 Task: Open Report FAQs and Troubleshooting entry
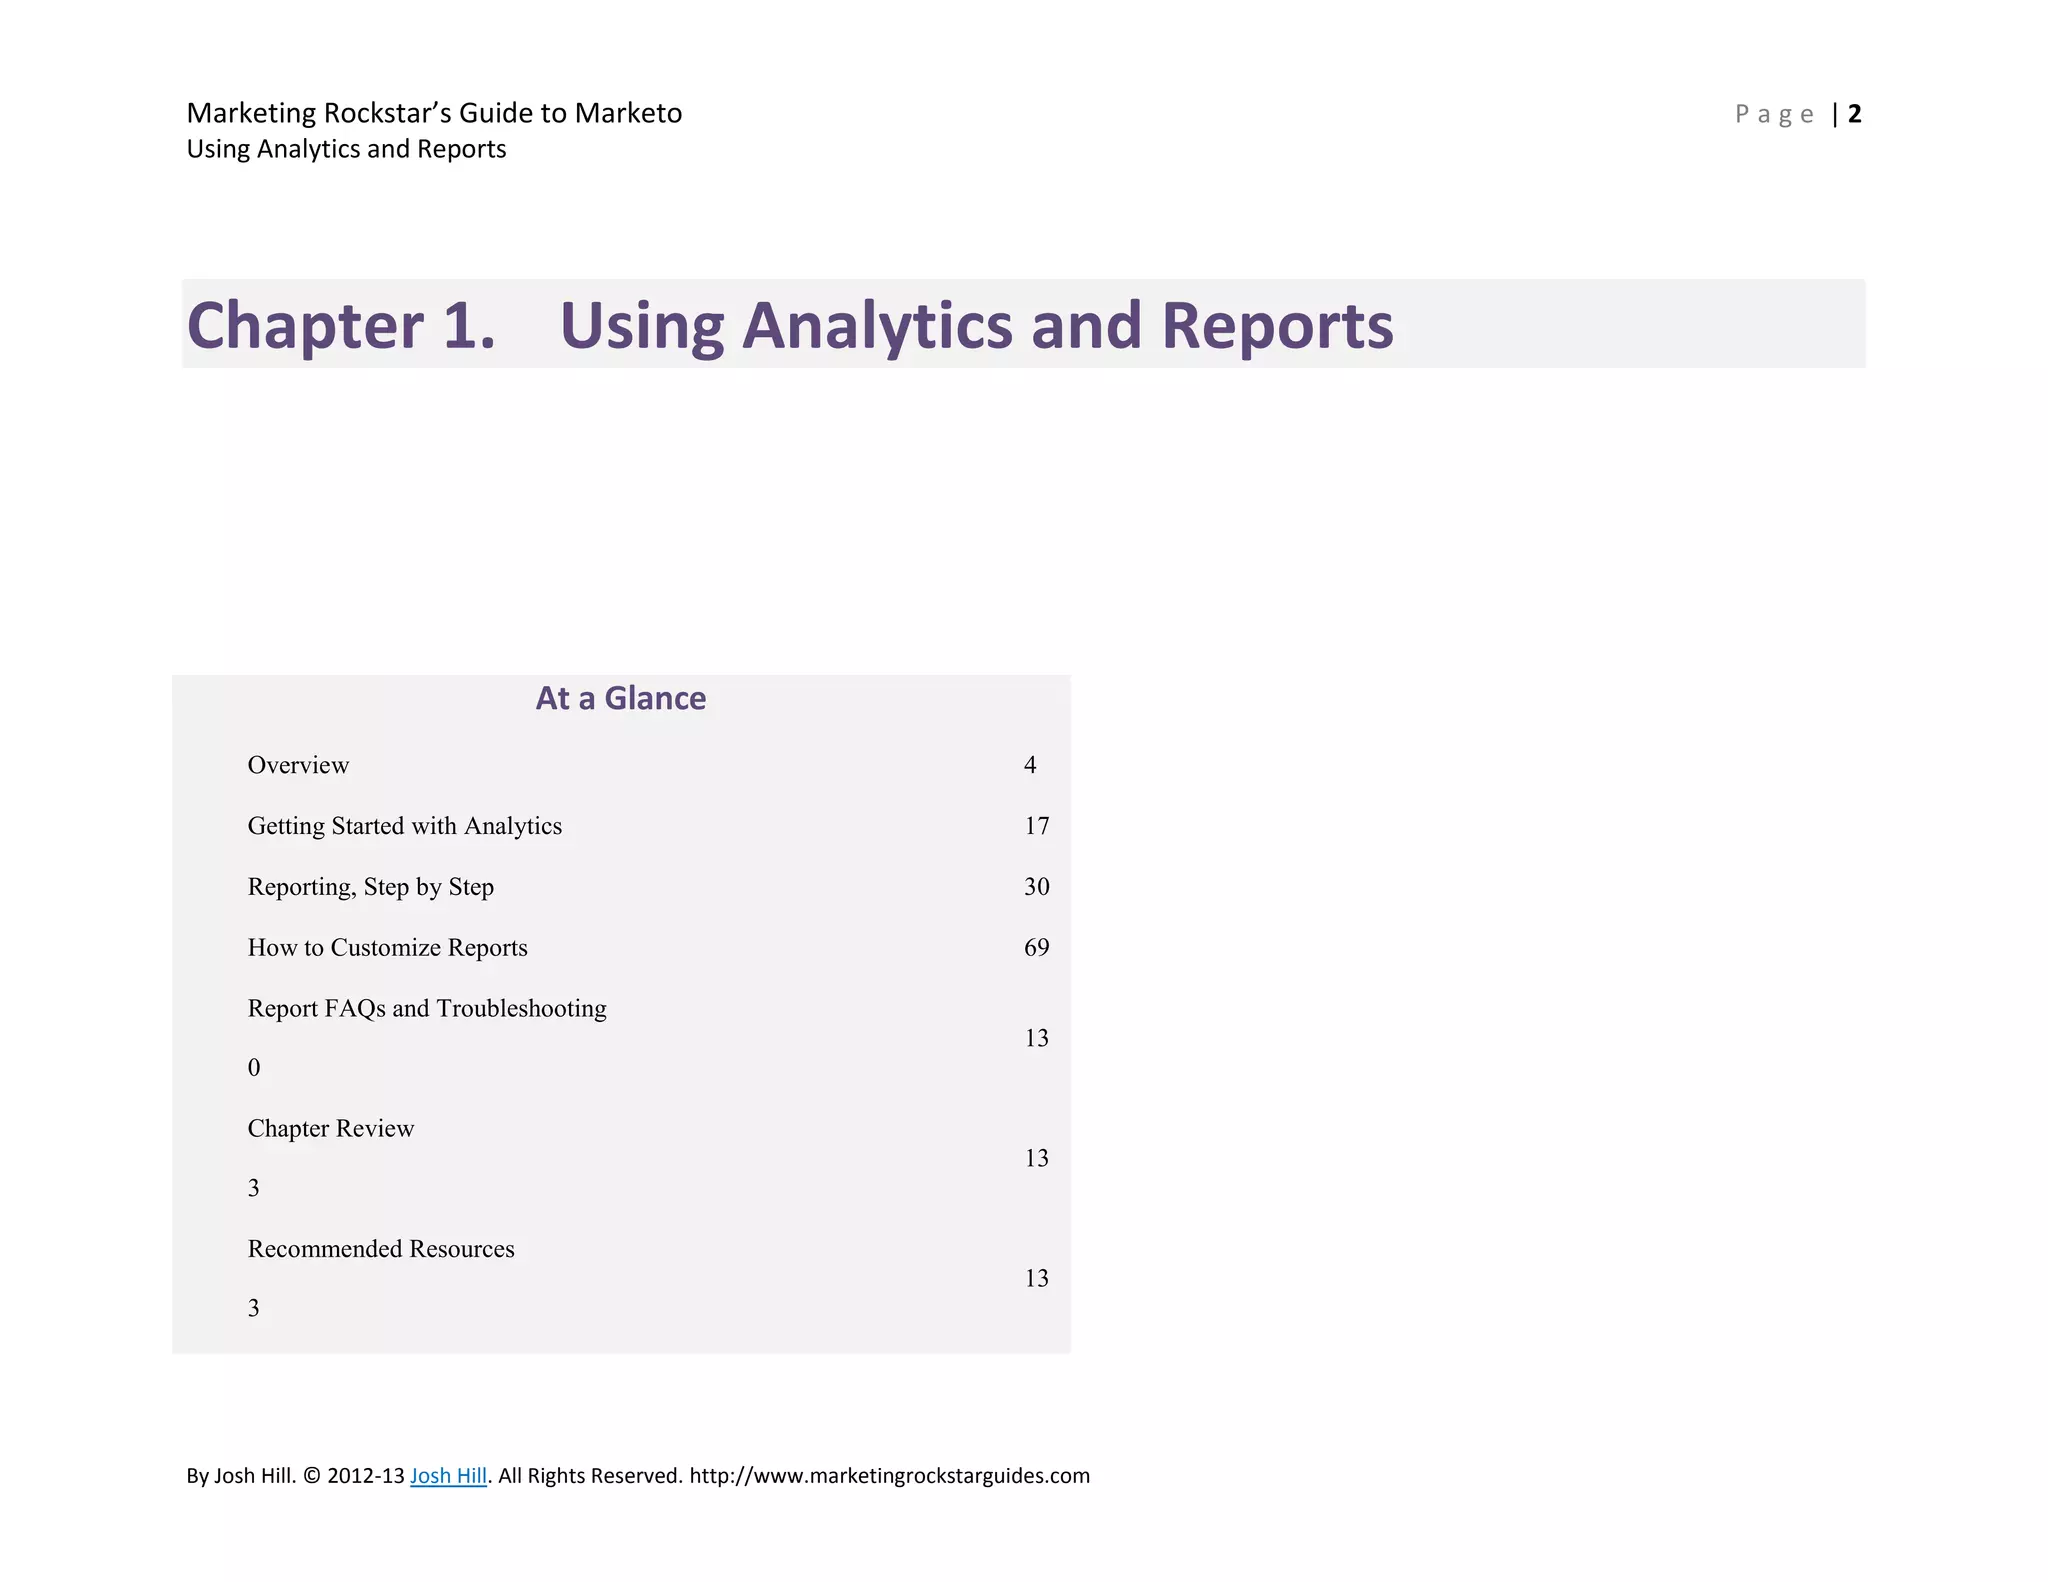point(427,1008)
